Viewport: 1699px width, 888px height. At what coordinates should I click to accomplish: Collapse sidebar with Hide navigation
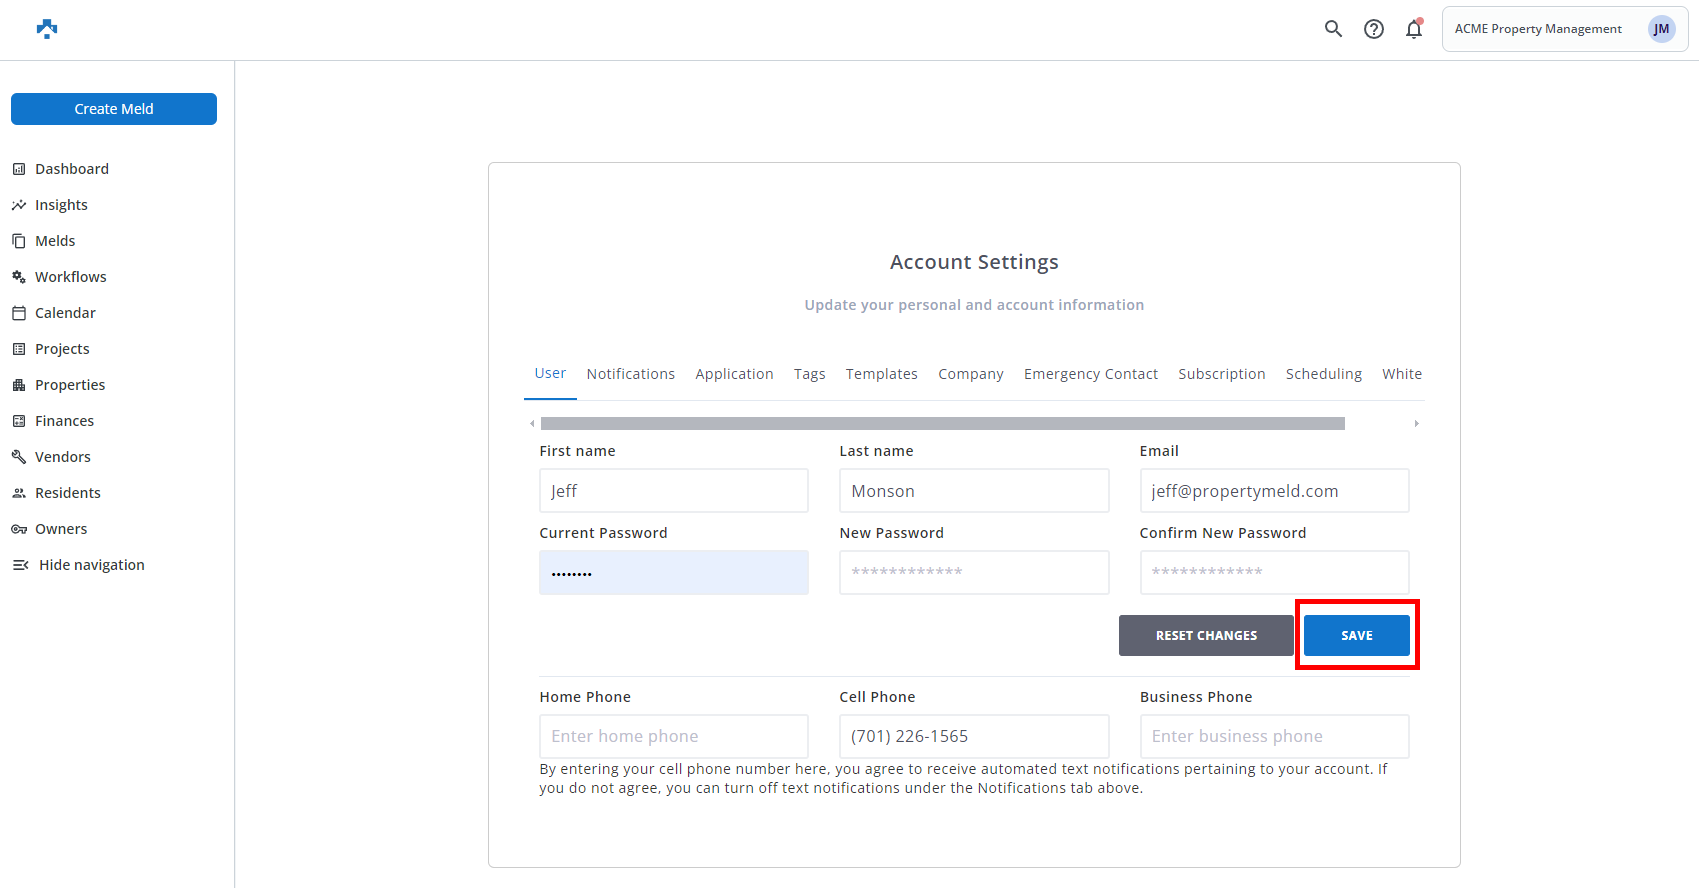coord(91,565)
